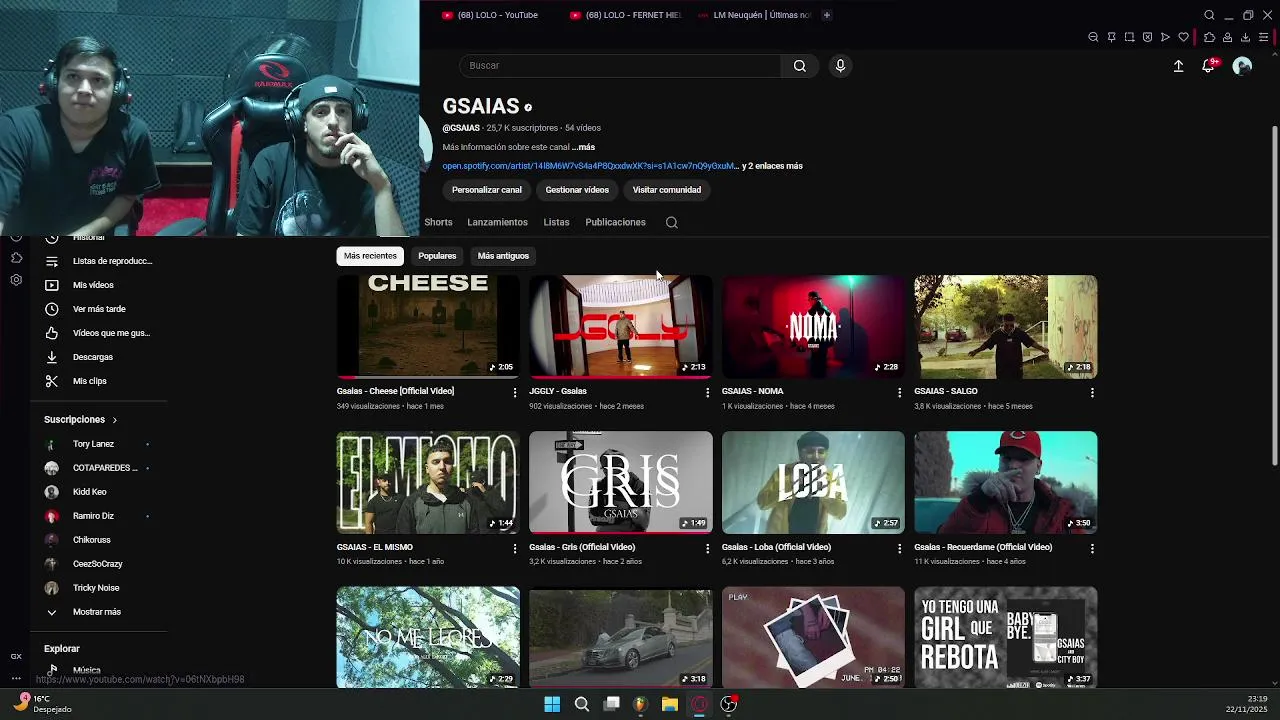Click the pin icon in Opera toolbar
This screenshot has width=1280, height=720.
pos(1111,37)
